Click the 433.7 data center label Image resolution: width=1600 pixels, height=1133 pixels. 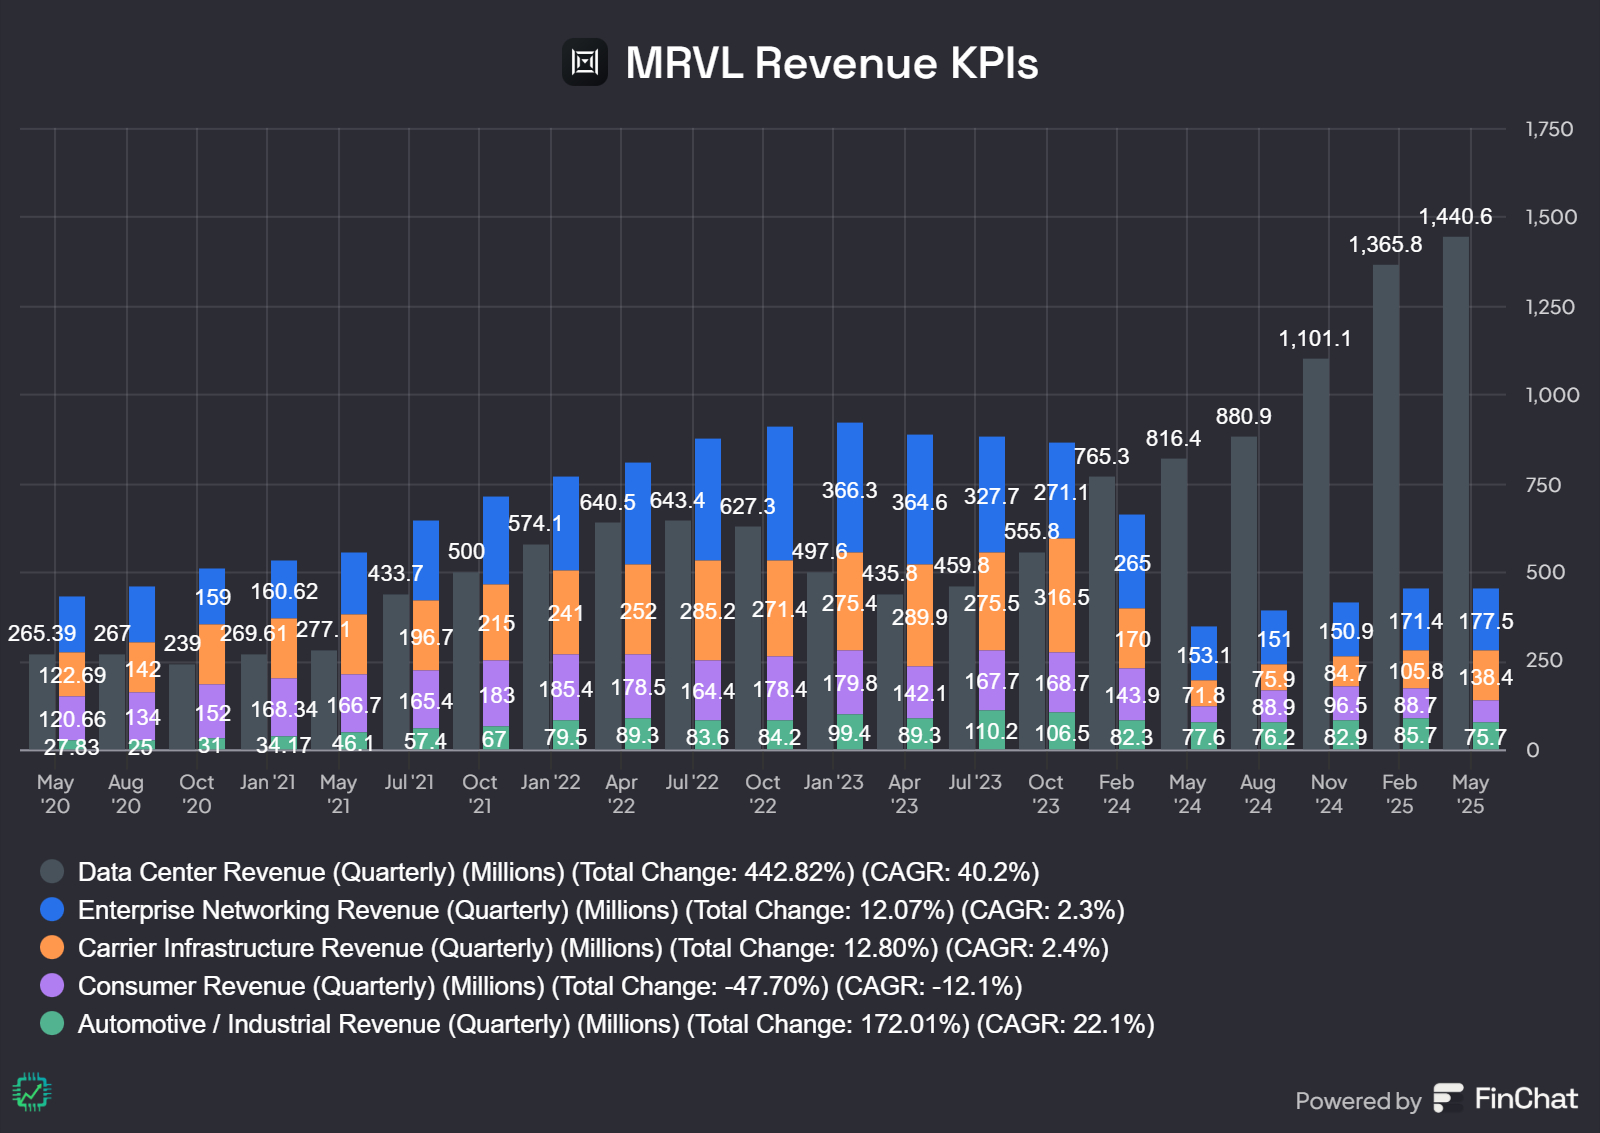click(395, 573)
